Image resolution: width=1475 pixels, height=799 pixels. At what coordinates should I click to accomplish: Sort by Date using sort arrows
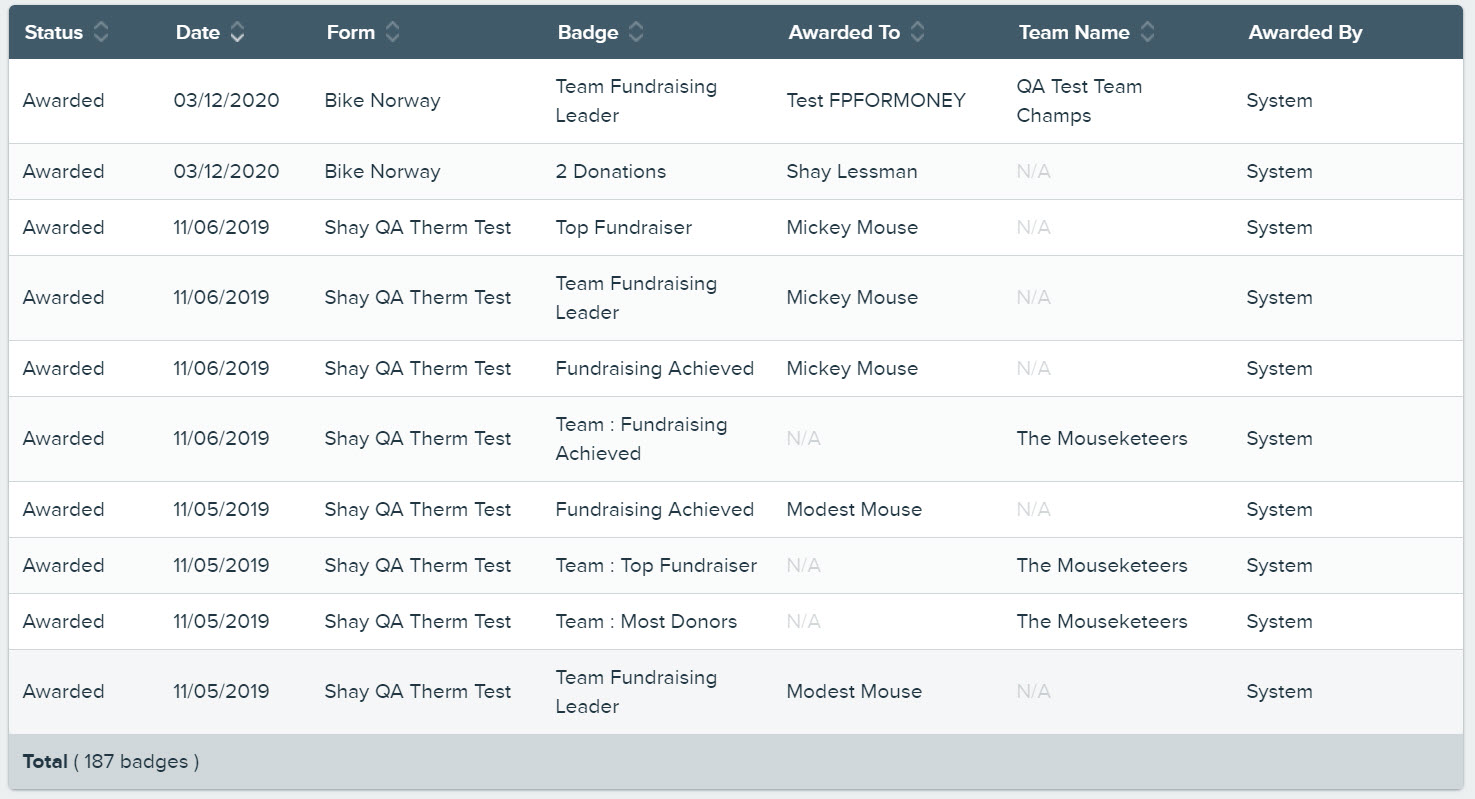[237, 32]
